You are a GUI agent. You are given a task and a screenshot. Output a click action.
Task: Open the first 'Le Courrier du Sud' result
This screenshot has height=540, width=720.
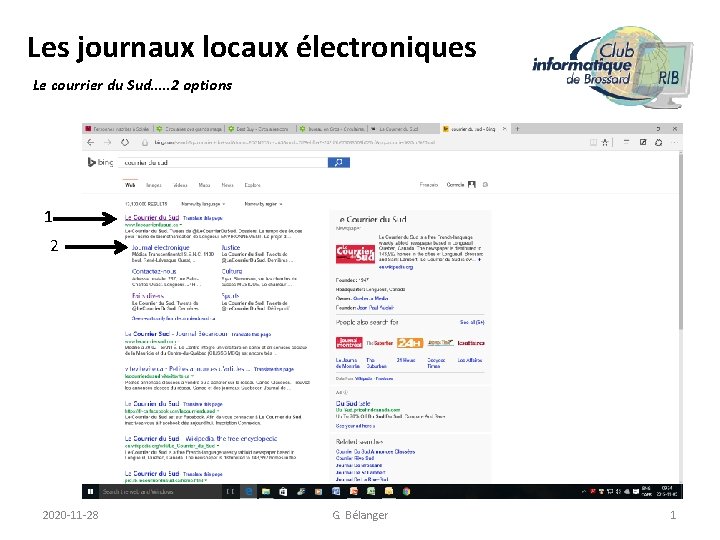click(x=152, y=218)
